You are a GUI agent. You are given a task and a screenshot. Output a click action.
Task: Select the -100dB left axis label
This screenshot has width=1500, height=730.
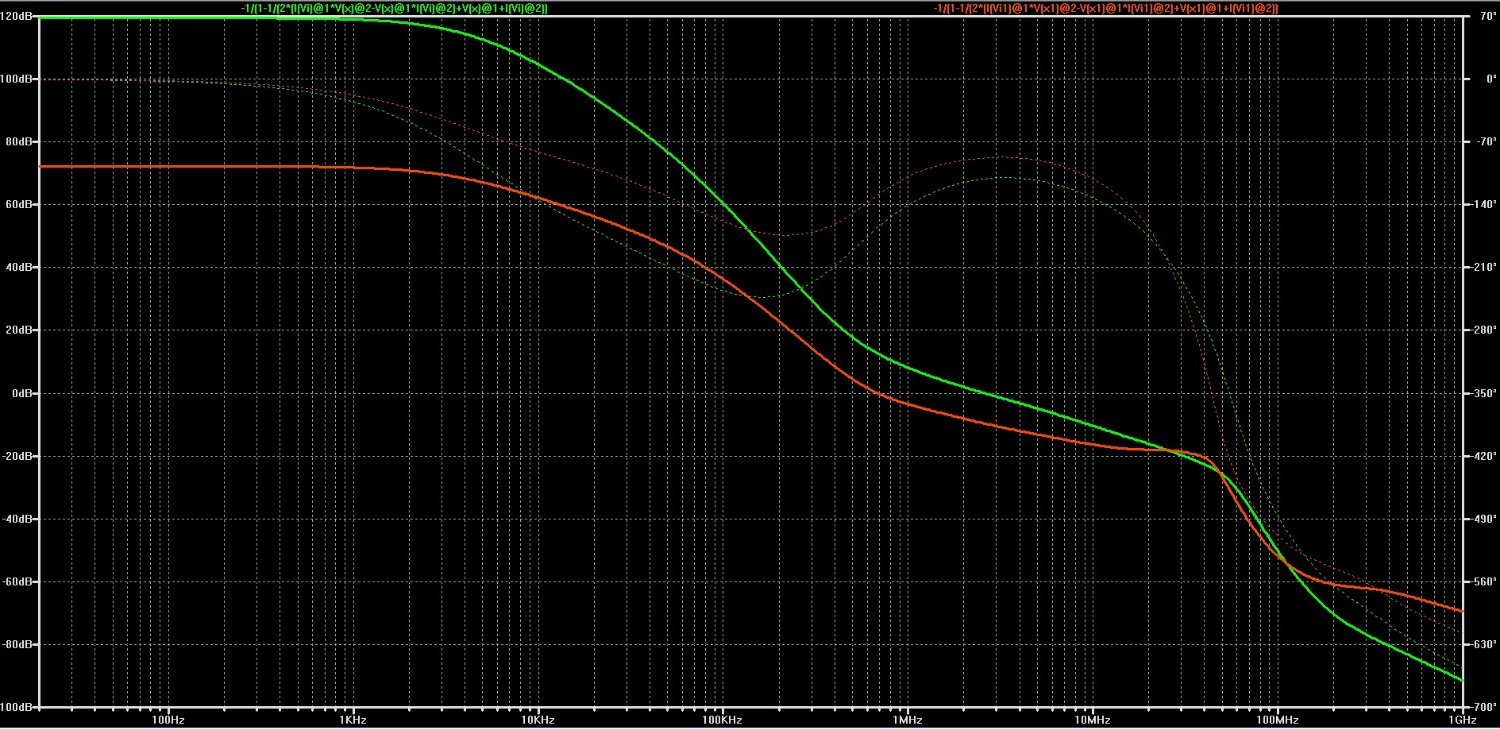pos(18,707)
